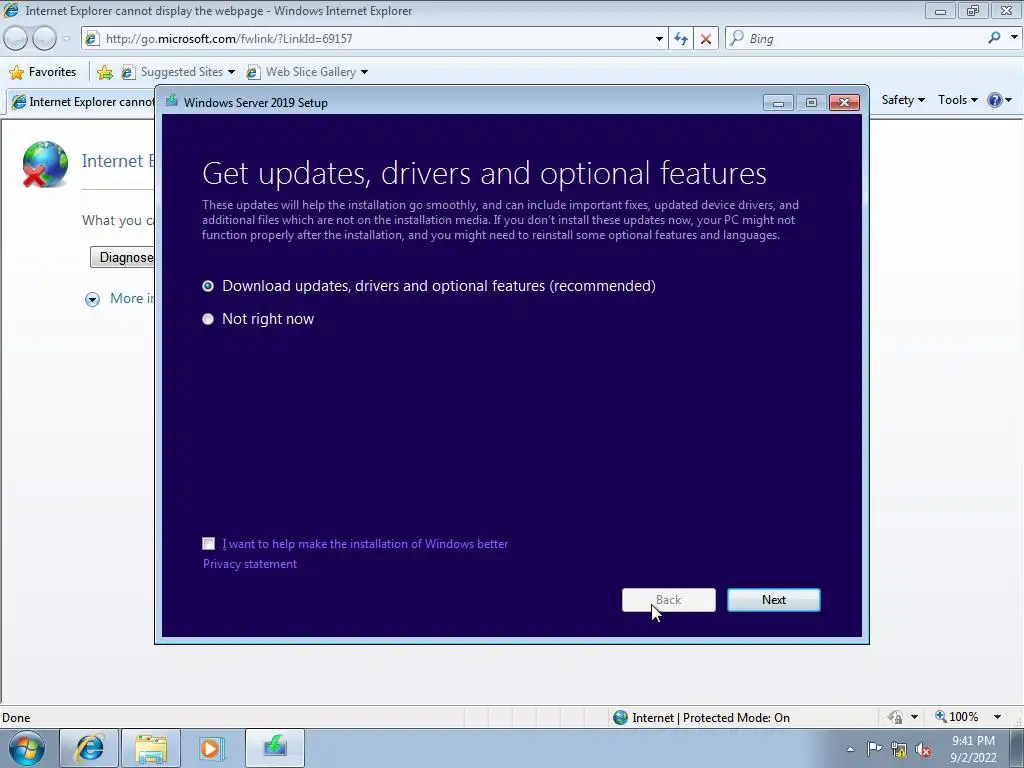Screen dimensions: 1024x768
Task: Click the Add to Favorites Bar icon
Action: click(x=104, y=72)
